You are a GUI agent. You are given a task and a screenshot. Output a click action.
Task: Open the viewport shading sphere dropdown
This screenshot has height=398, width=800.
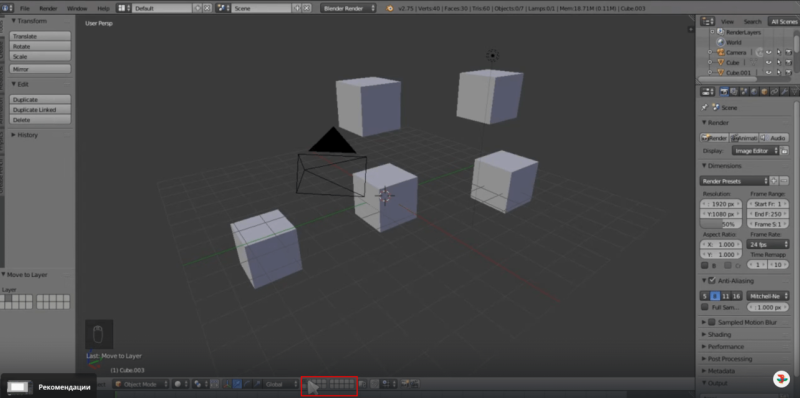coord(181,384)
